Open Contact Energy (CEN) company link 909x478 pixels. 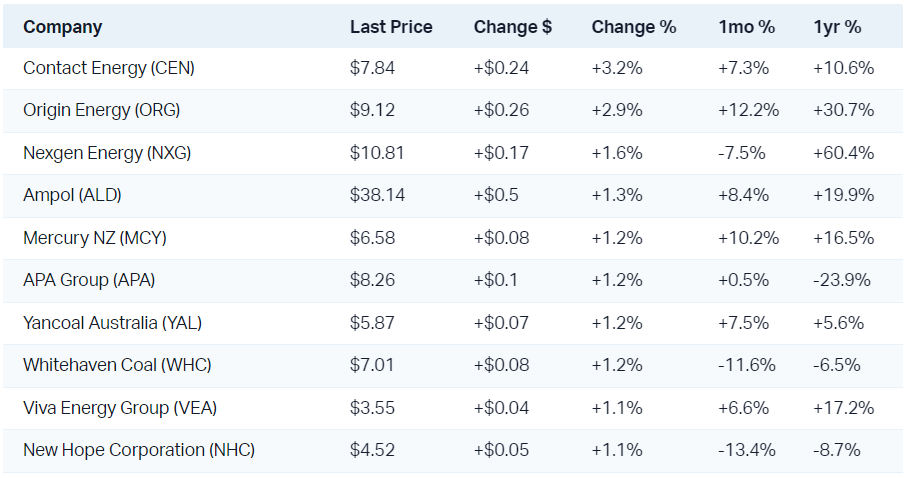(x=109, y=69)
